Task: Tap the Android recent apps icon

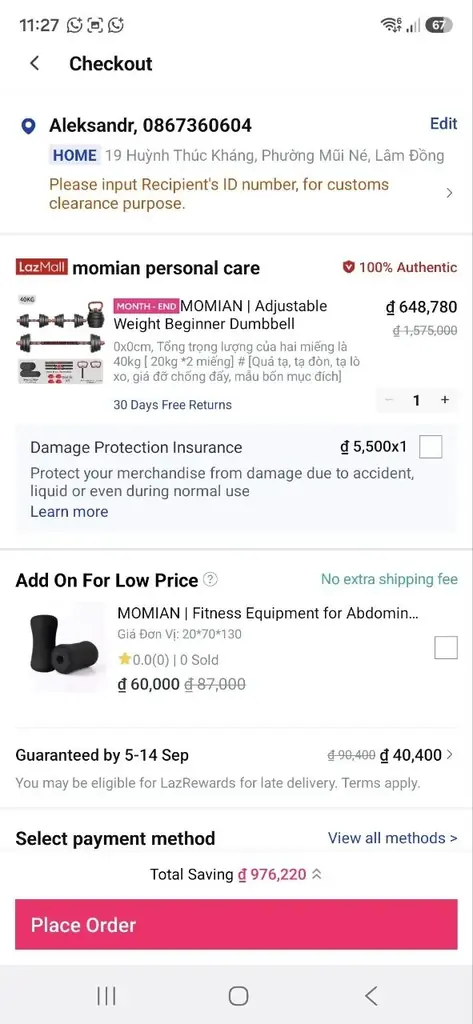Action: pos(106,995)
